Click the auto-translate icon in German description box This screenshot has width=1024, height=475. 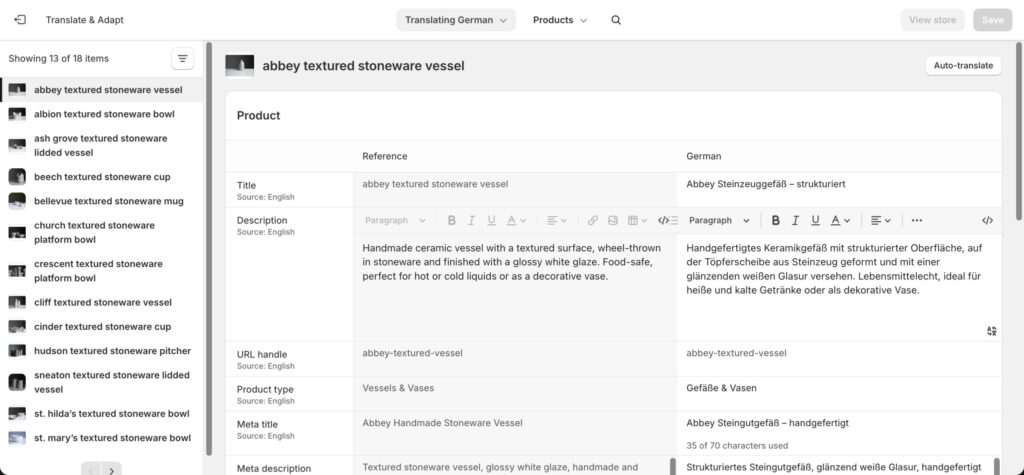click(x=991, y=331)
